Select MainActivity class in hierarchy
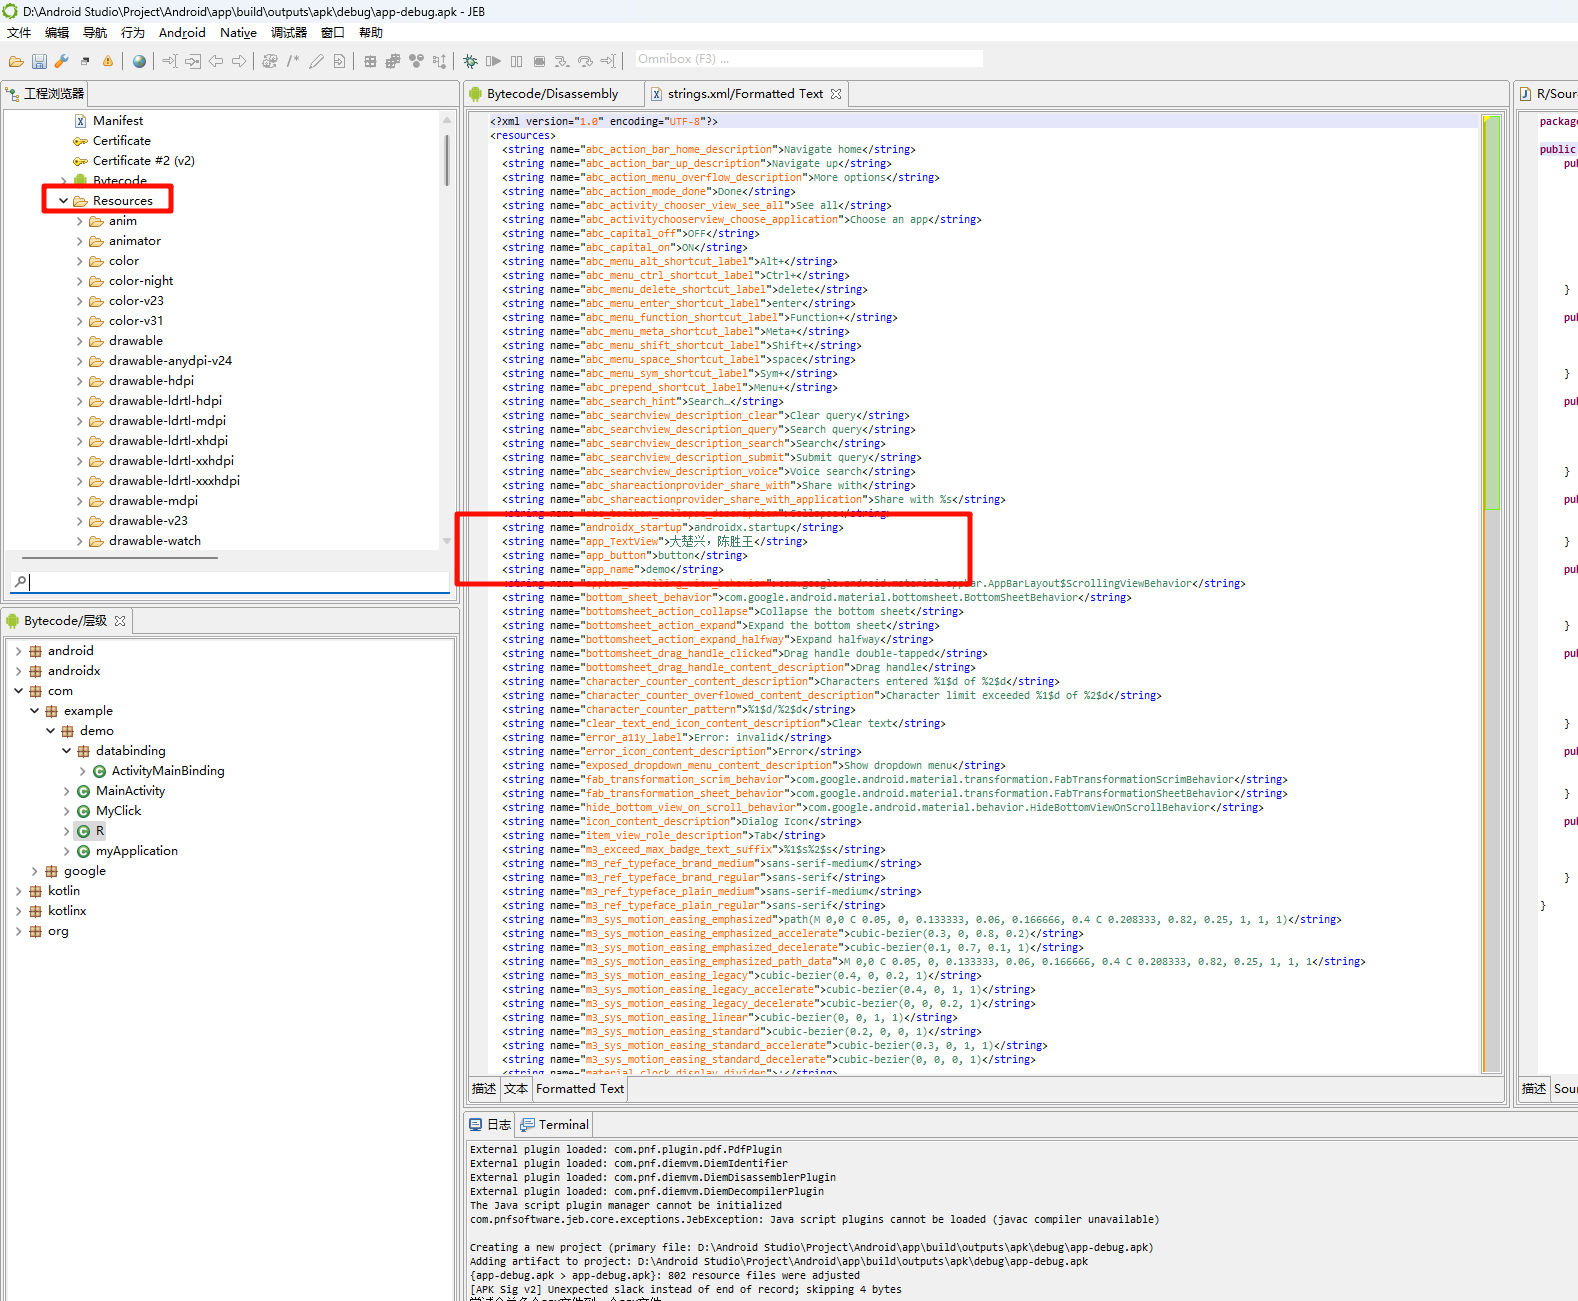This screenshot has height=1301, width=1578. point(130,791)
